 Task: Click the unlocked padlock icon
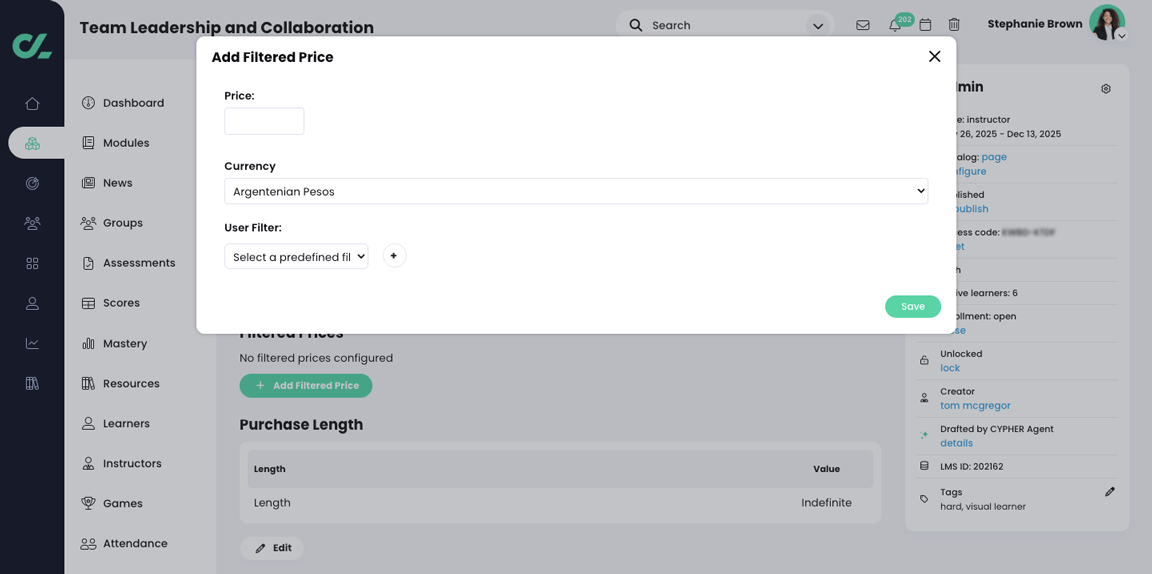pos(924,361)
